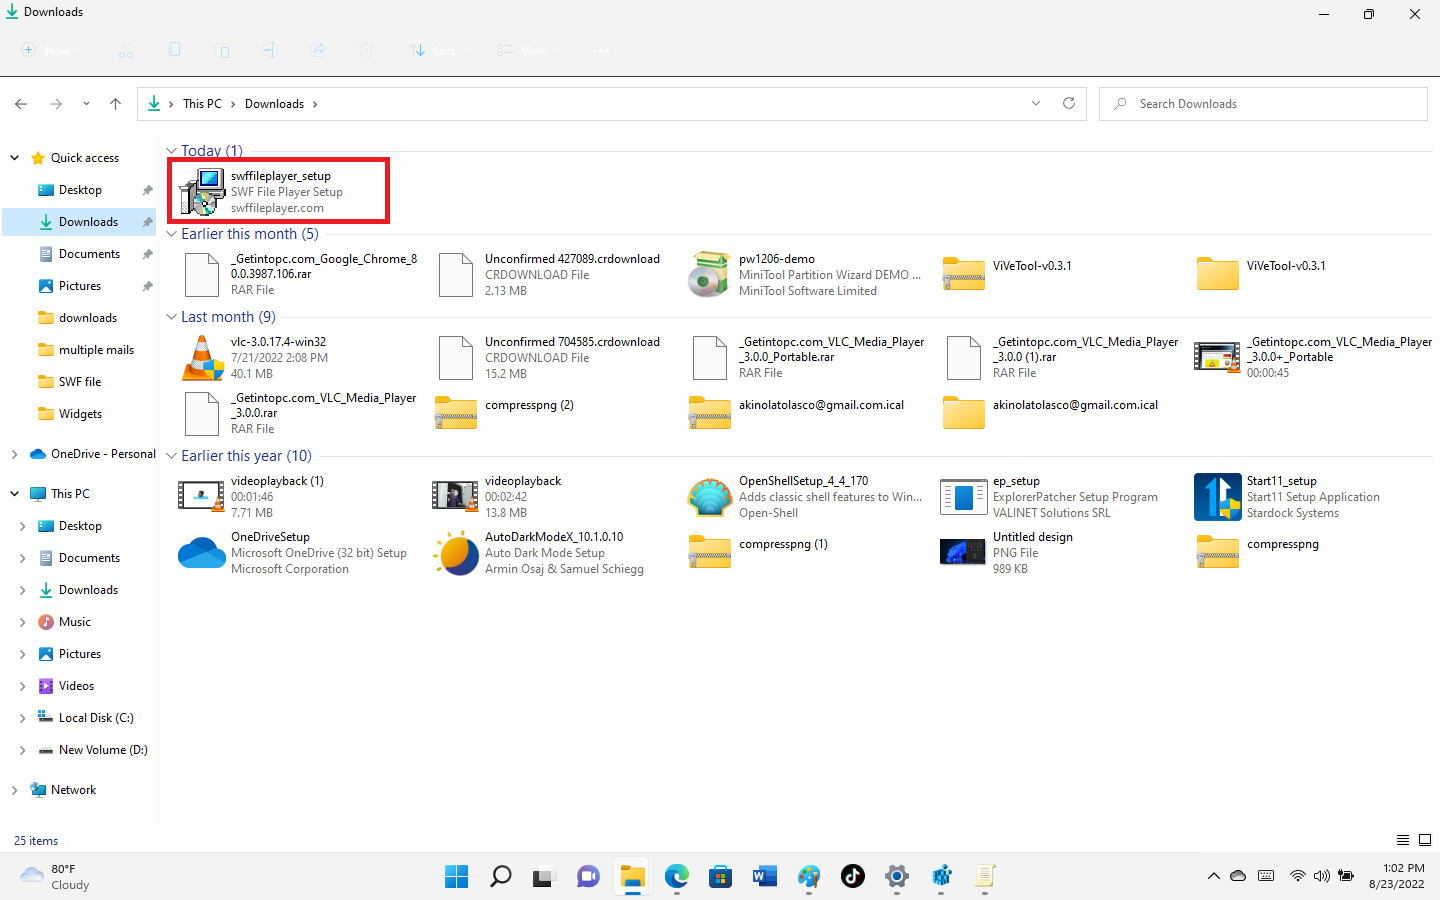
Task: Go forward with the forward arrow
Action: point(56,104)
